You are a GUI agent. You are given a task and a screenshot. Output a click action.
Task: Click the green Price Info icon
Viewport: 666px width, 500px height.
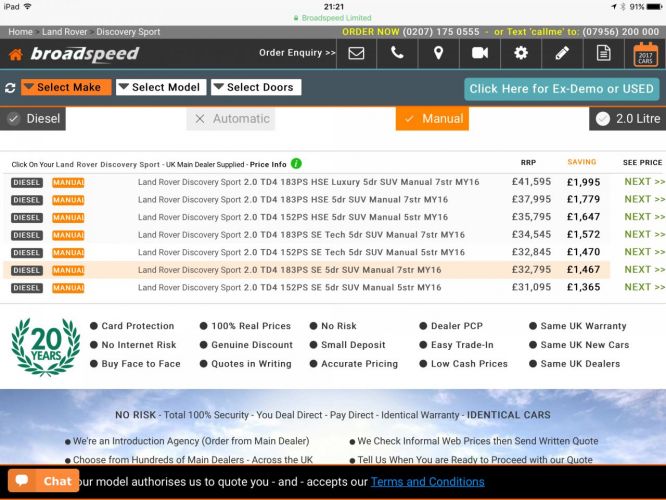pos(296,164)
